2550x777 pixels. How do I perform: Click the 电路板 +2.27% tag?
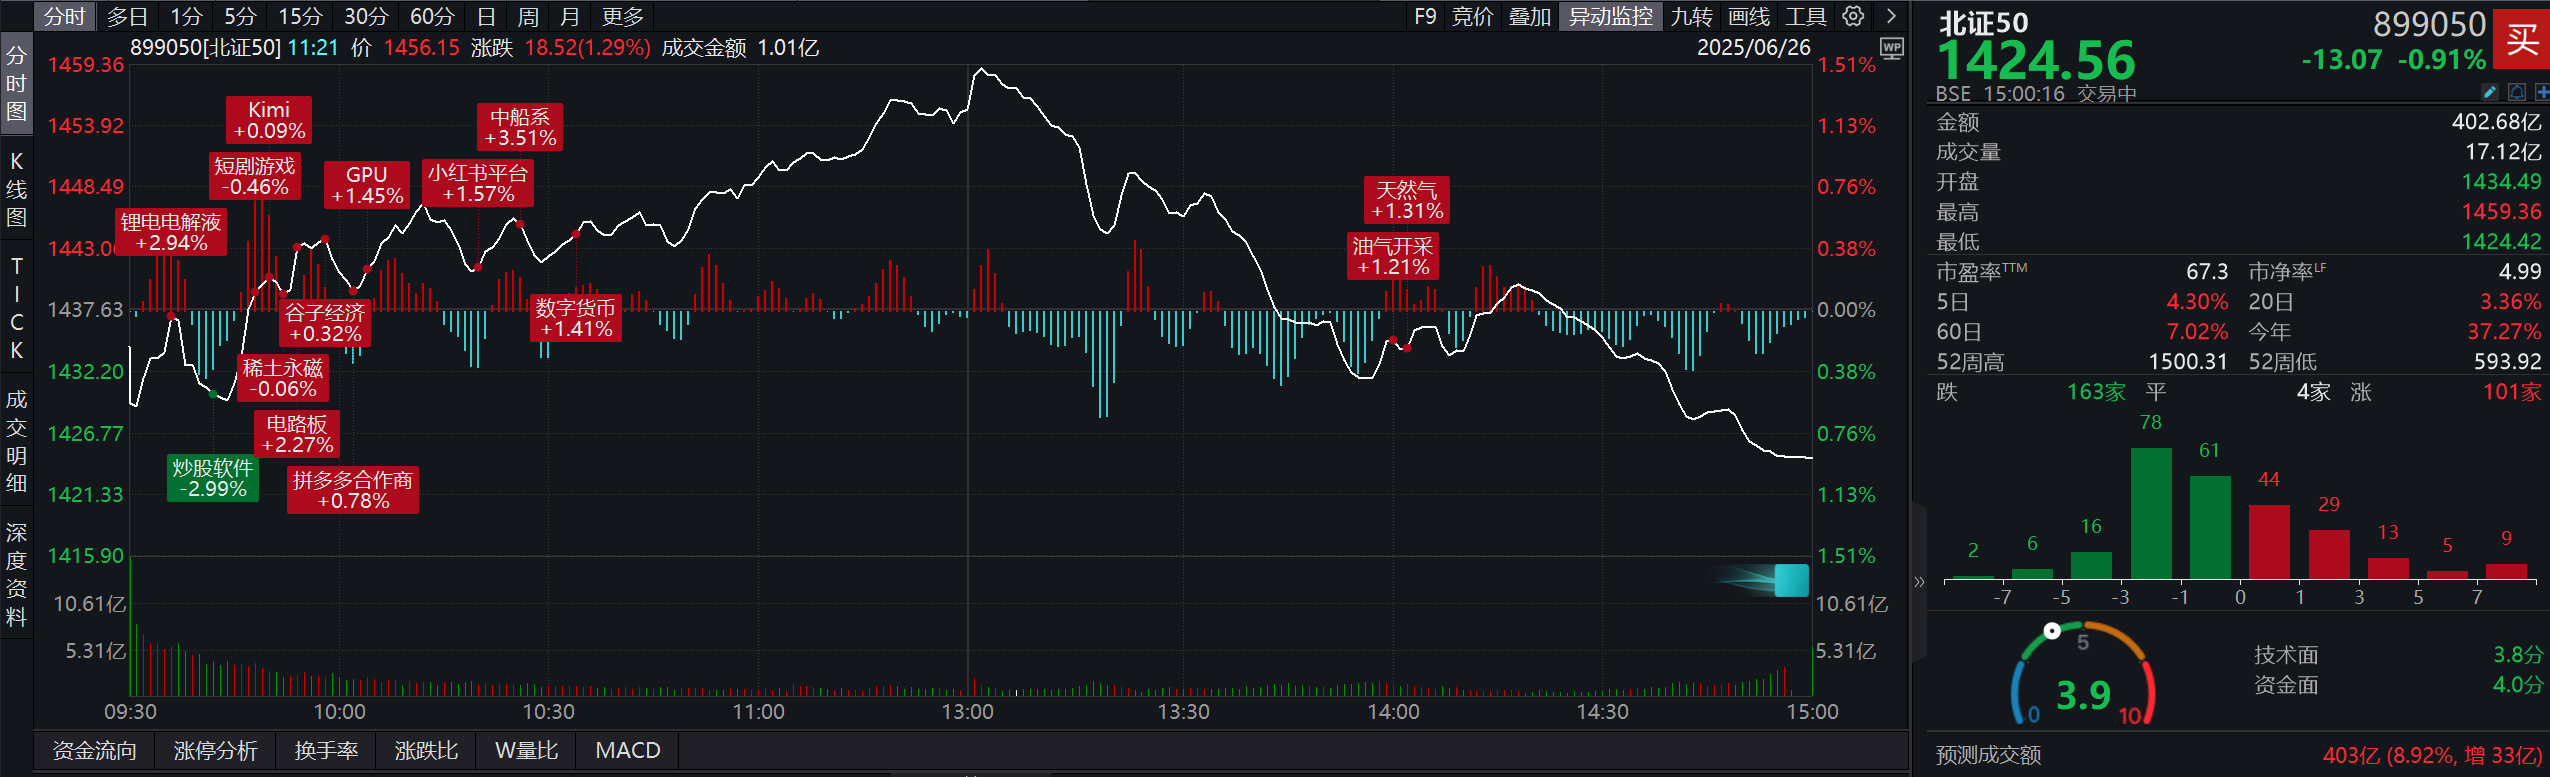(x=297, y=434)
